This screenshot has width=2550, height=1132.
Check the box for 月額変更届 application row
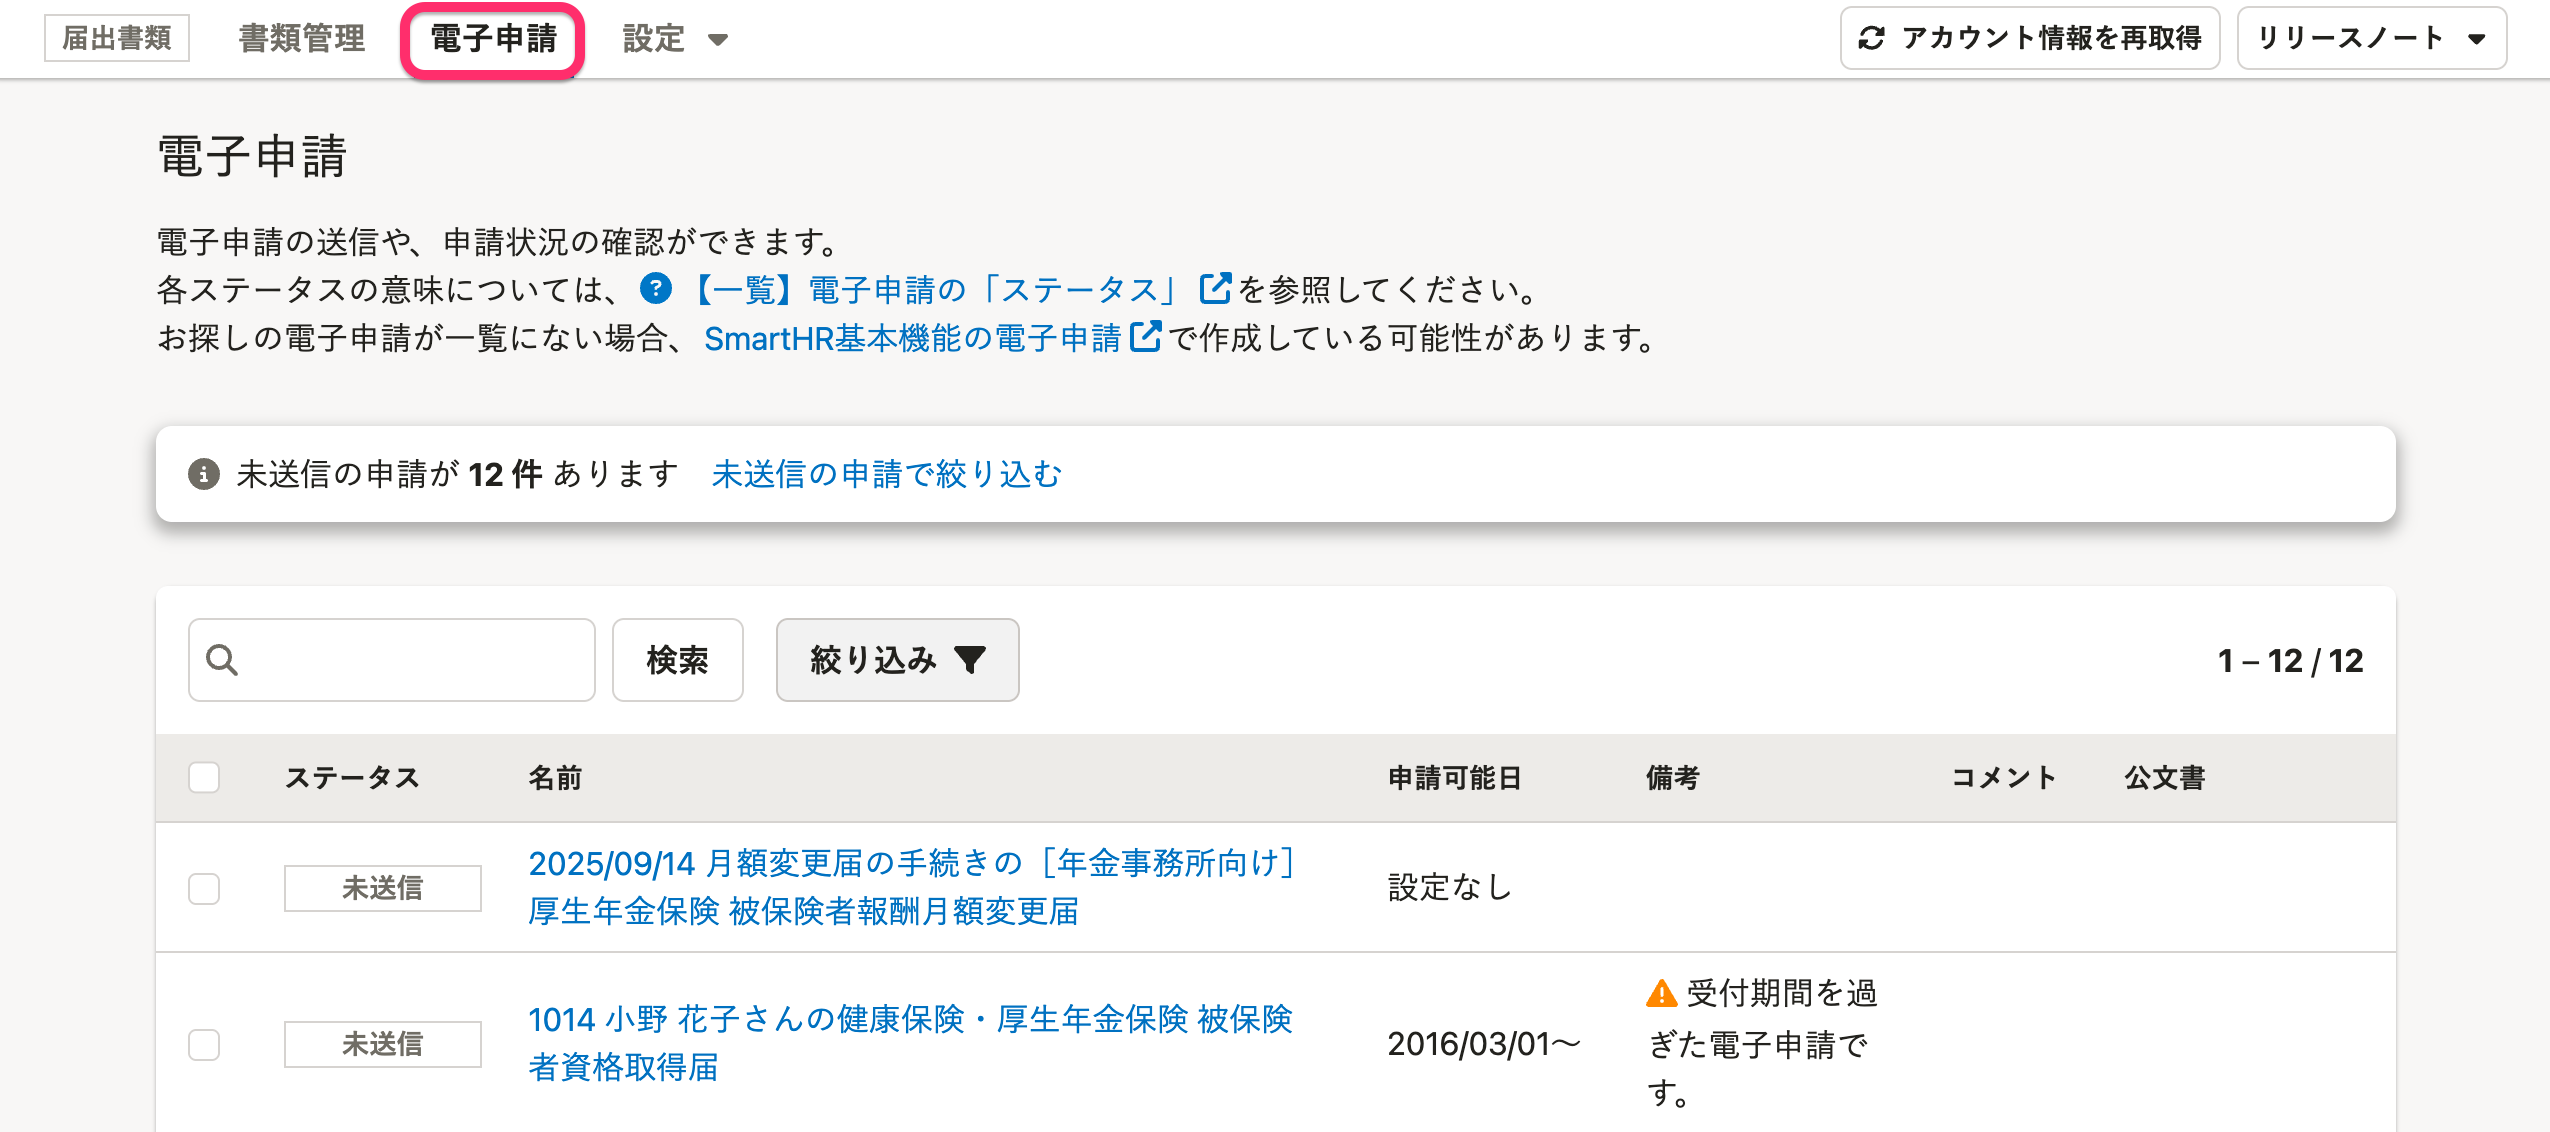coord(204,888)
